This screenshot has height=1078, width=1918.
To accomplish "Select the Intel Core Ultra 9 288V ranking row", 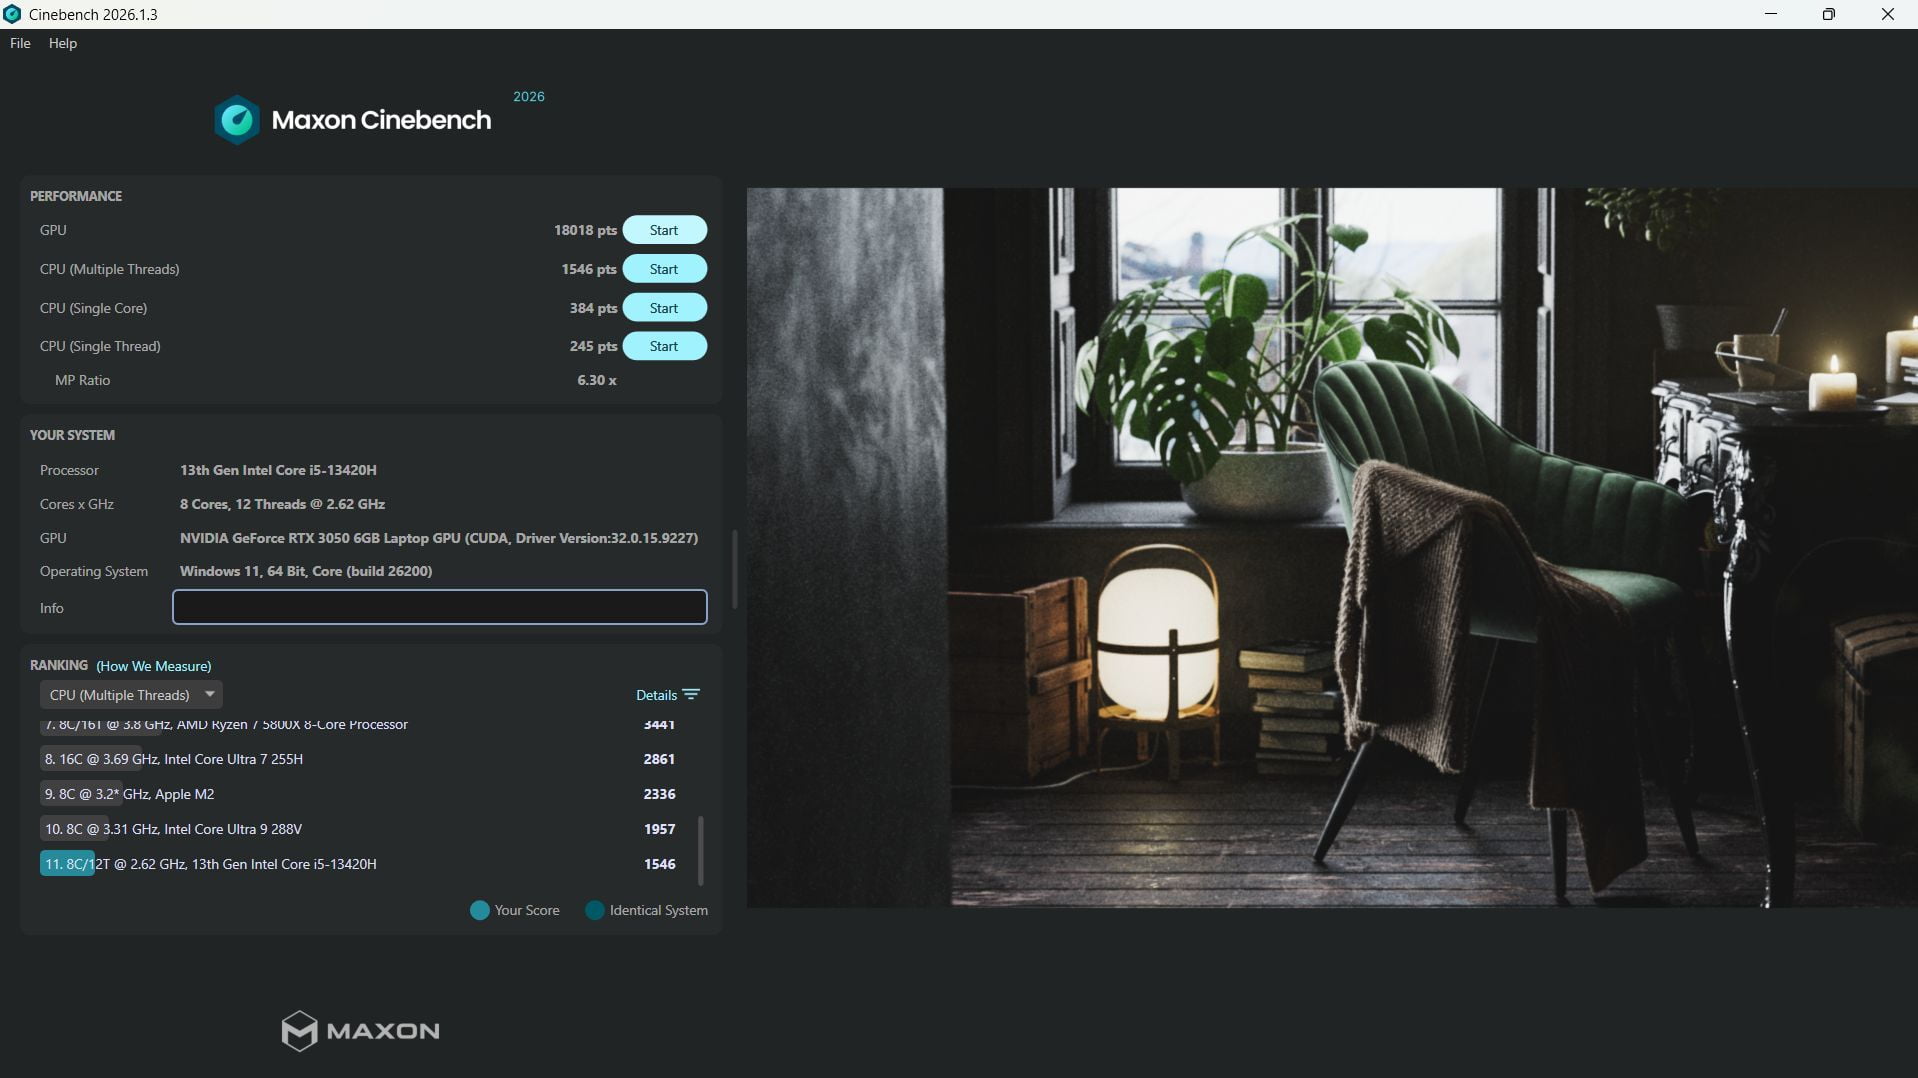I will click(360, 829).
